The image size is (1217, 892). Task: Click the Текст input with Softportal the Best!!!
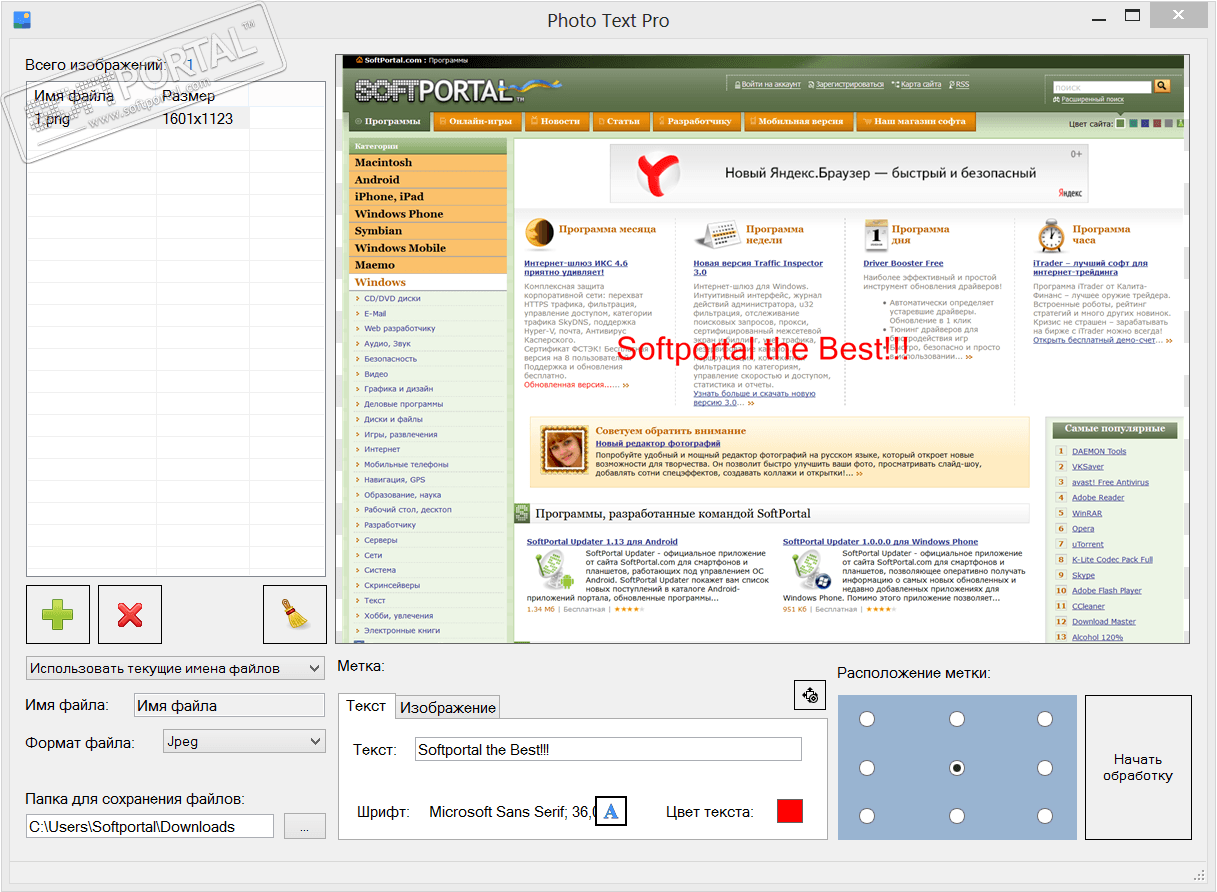(608, 750)
